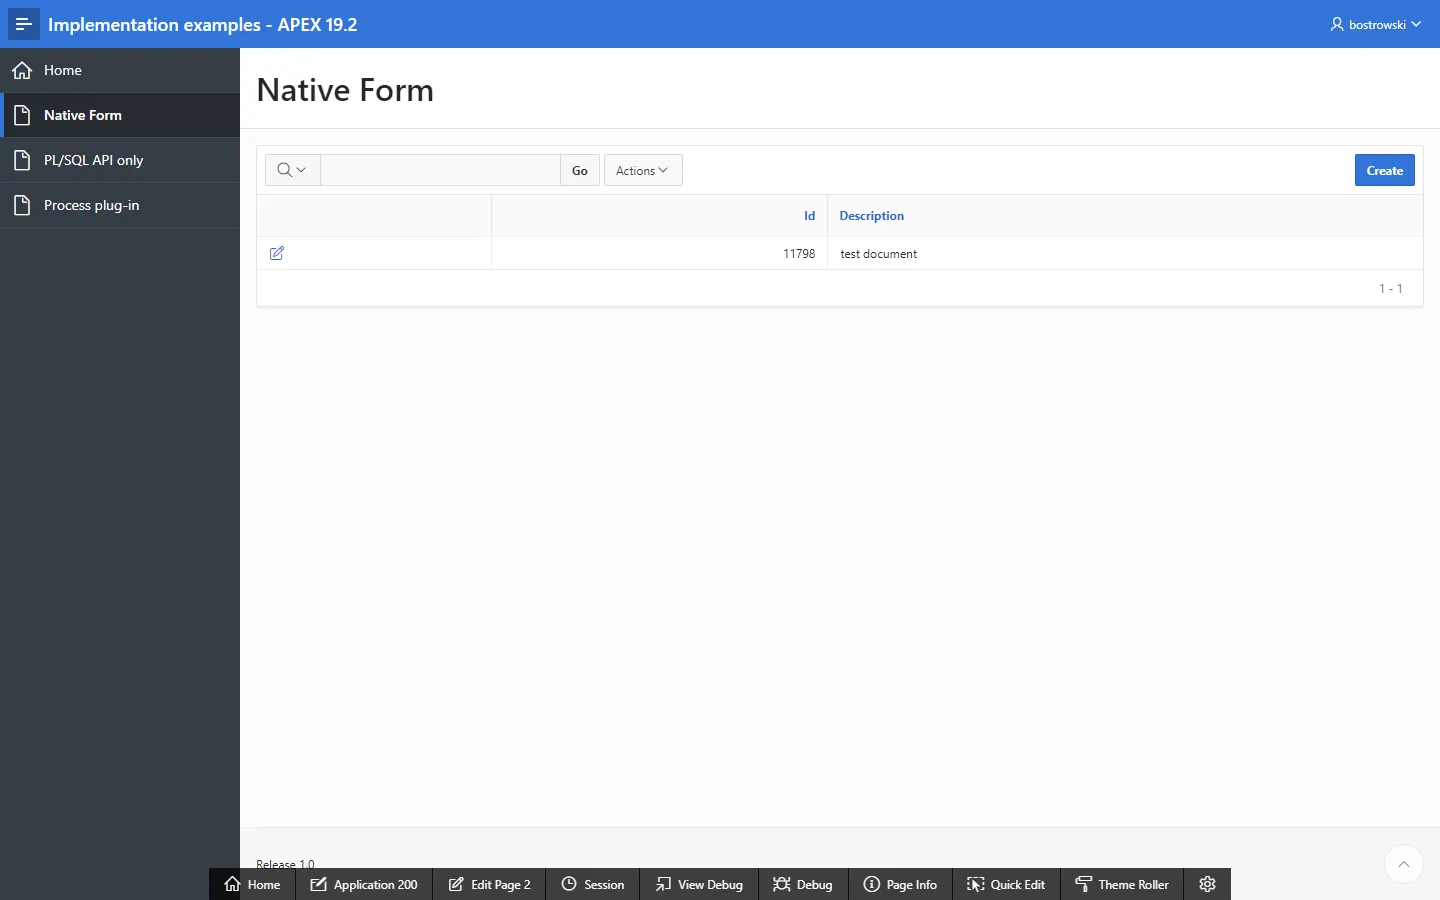
Task: Open Application 200 in developer toolbar
Action: [364, 884]
